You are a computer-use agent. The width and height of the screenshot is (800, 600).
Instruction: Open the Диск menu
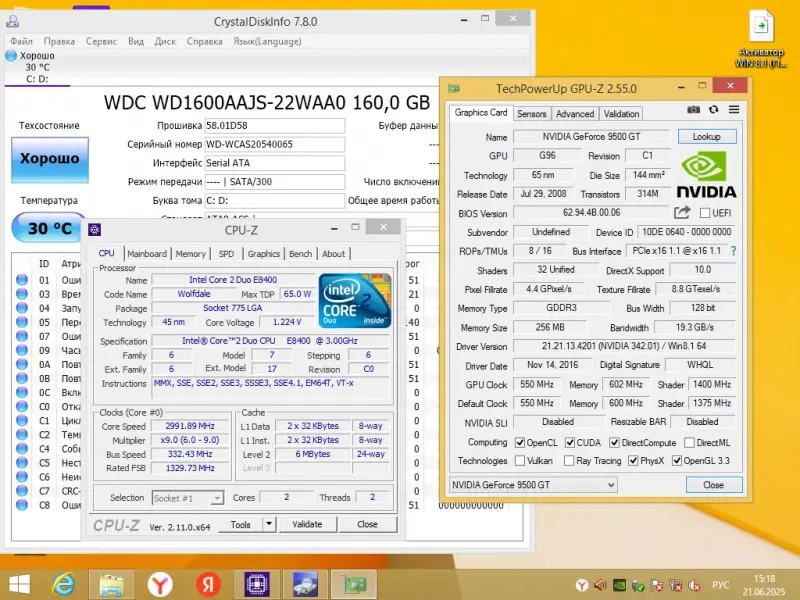point(165,41)
